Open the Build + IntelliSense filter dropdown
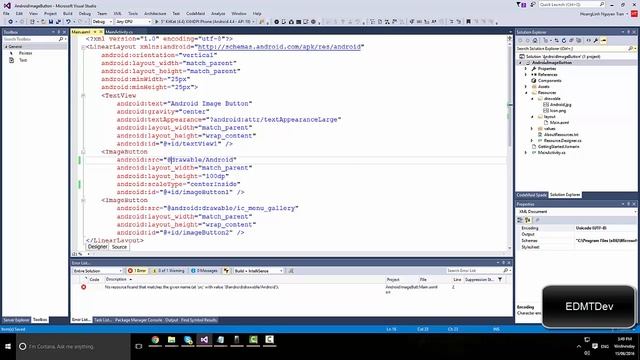Viewport: 640px width, 360px height. pos(258,271)
